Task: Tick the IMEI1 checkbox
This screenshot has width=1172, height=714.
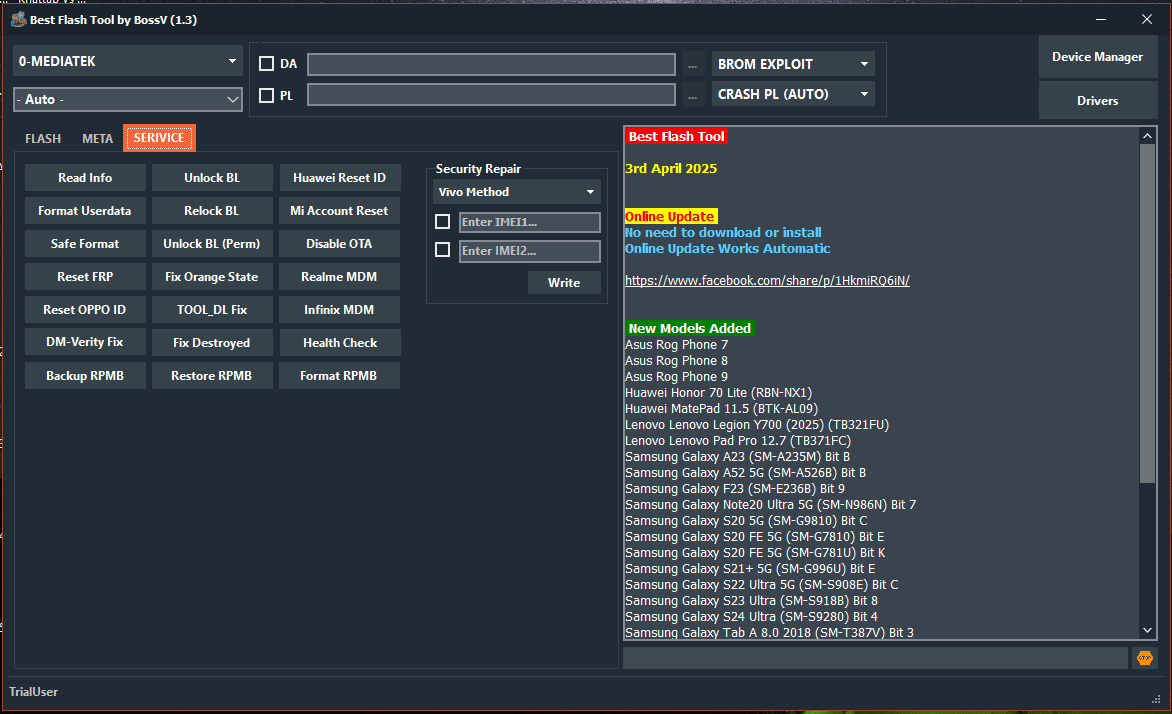Action: tap(442, 222)
